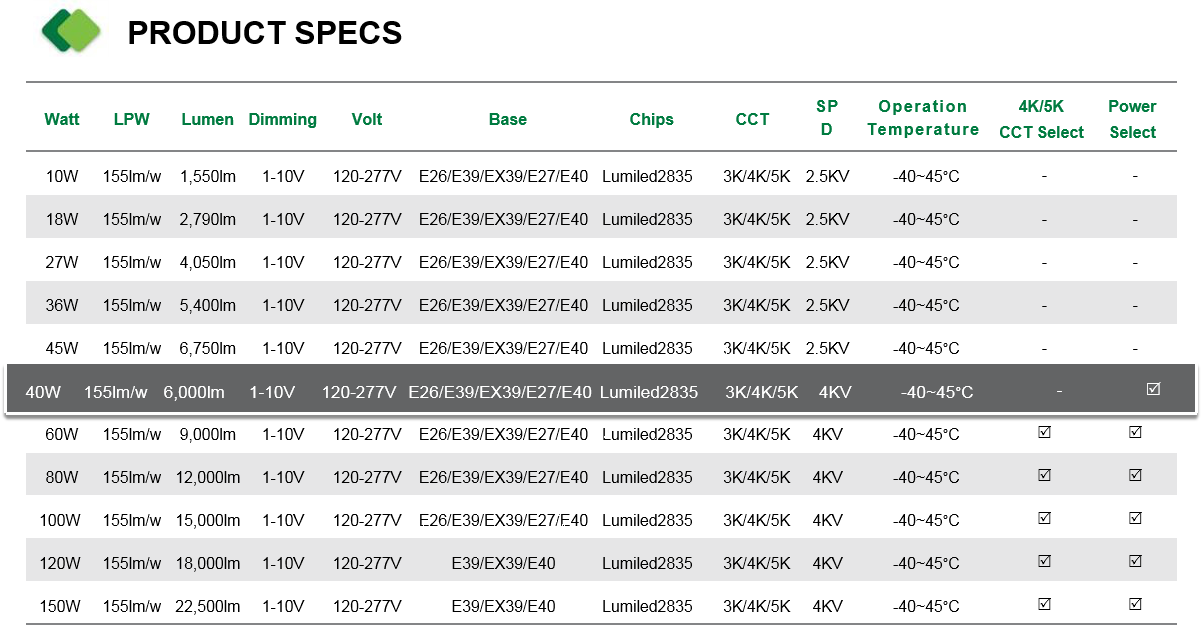Click the green diamond logo icon
The image size is (1203, 626).
point(71,31)
